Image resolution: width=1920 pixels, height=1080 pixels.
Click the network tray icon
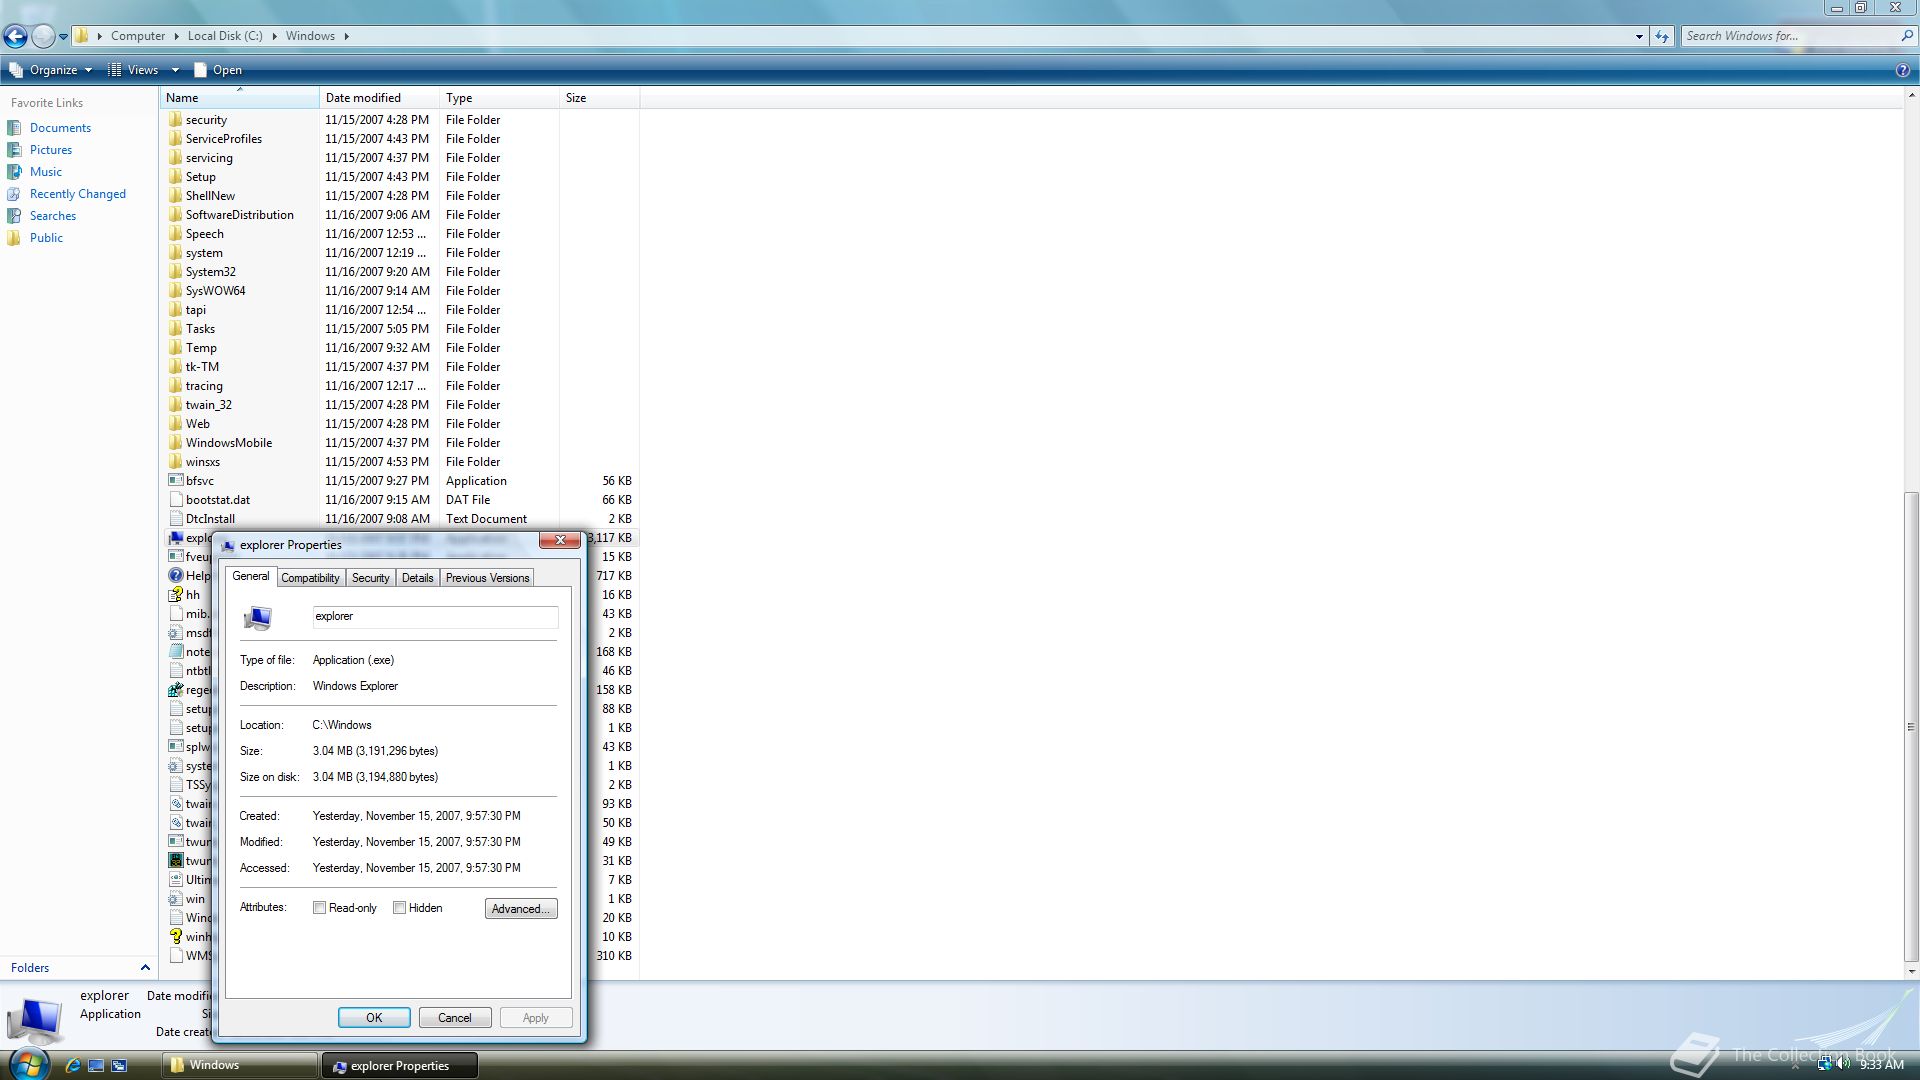click(x=1825, y=1065)
